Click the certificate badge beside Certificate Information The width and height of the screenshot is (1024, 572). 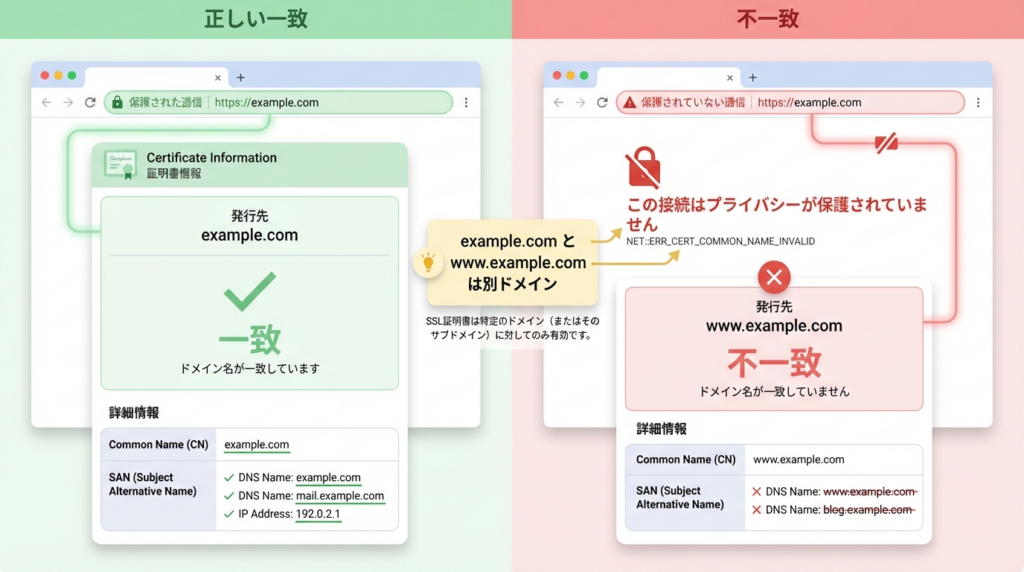(x=120, y=165)
